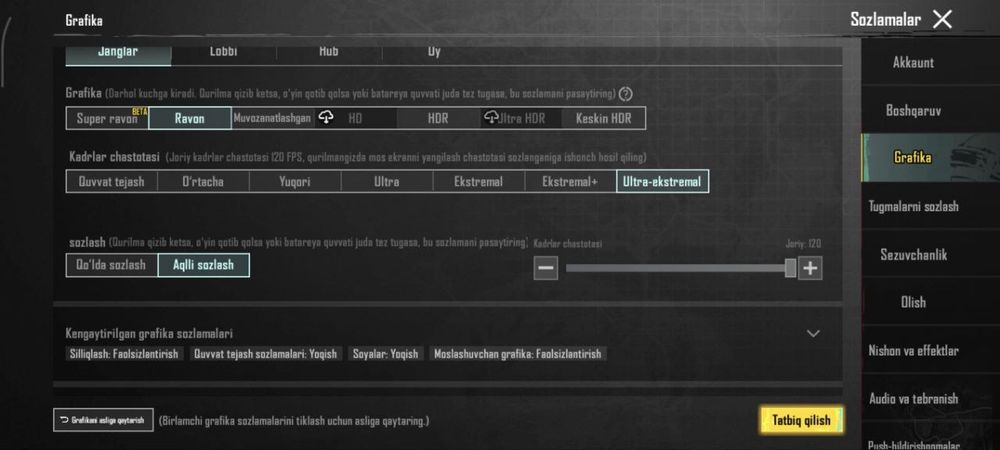The image size is (1000, 450).
Task: Enable Aqlli sozlash mode
Action: pos(203,265)
